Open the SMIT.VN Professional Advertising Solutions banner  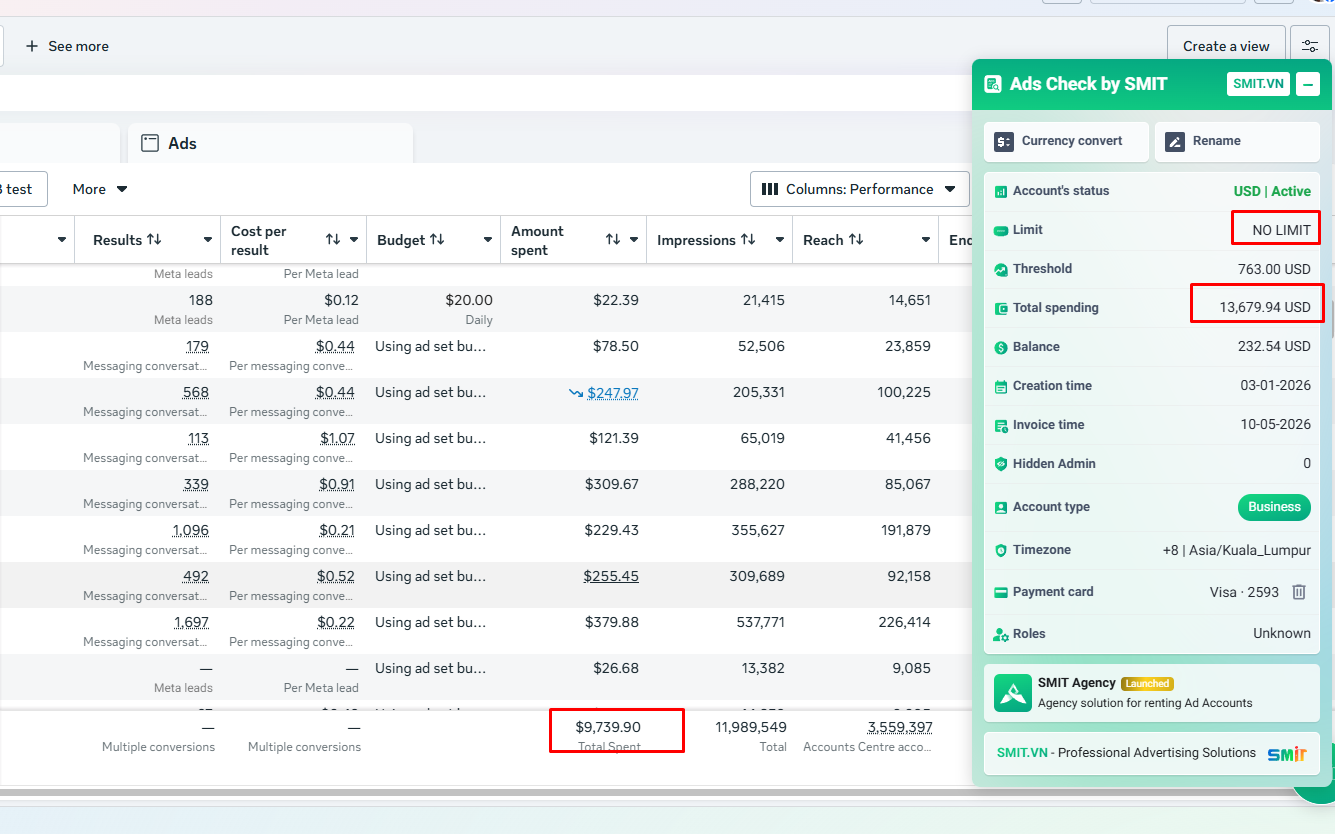point(1152,754)
